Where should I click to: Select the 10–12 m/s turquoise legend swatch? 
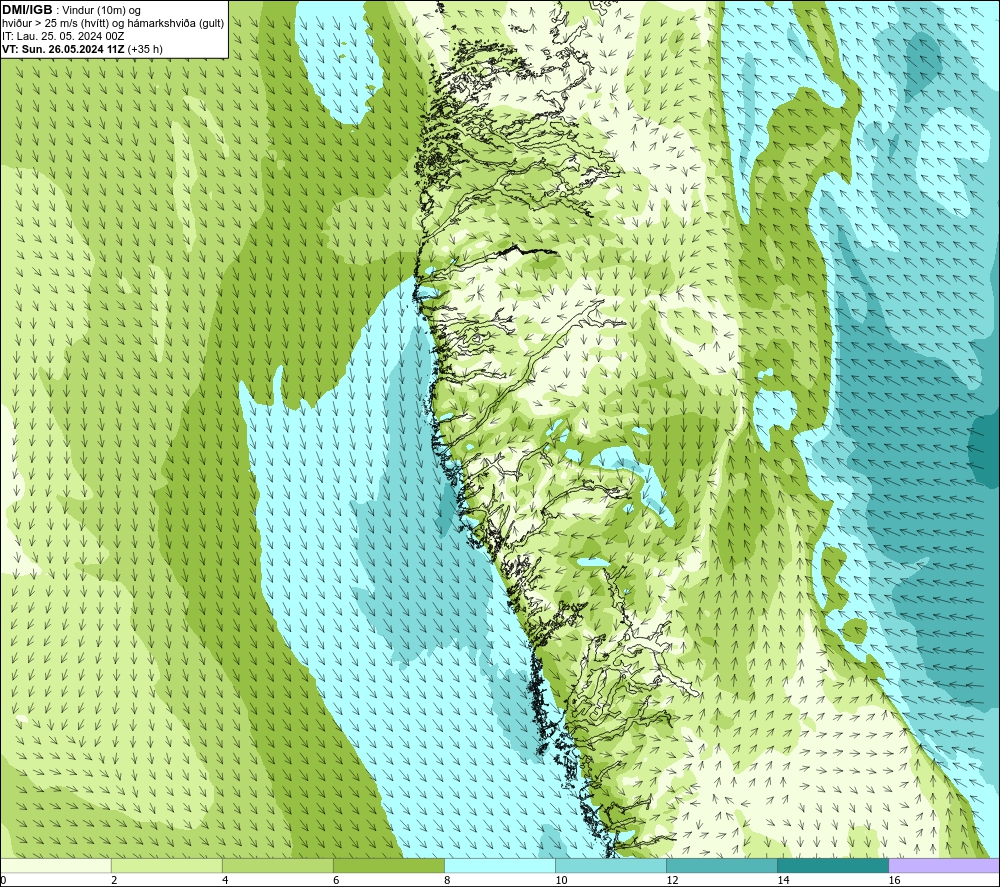(610, 866)
